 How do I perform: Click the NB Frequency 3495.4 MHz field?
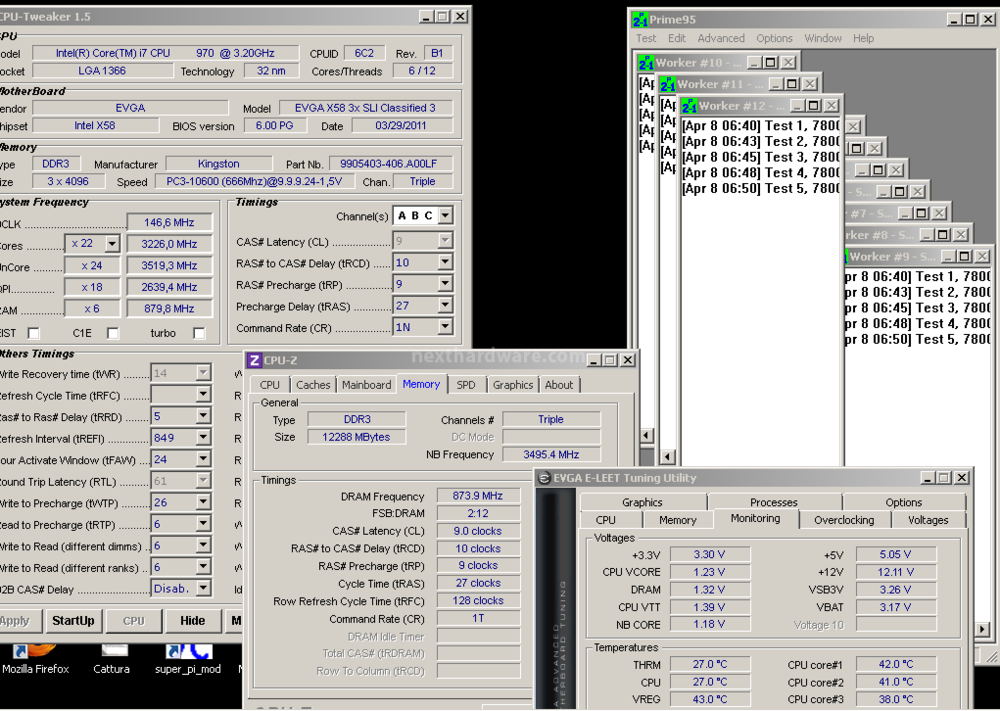[x=551, y=454]
